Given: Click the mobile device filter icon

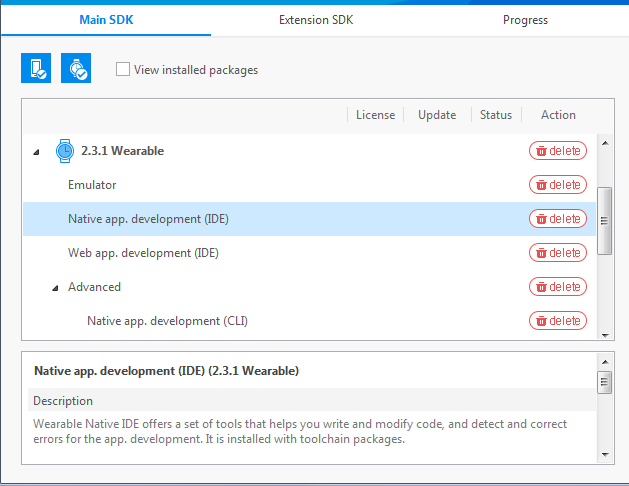Looking at the screenshot, I should coord(36,69).
